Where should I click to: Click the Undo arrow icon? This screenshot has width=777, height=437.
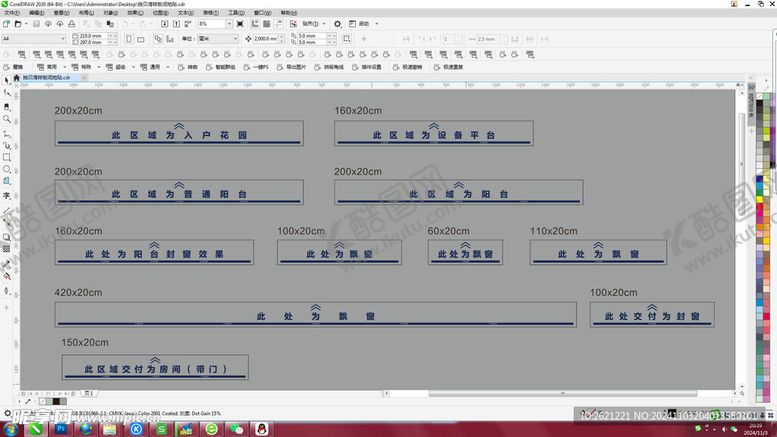click(126, 24)
